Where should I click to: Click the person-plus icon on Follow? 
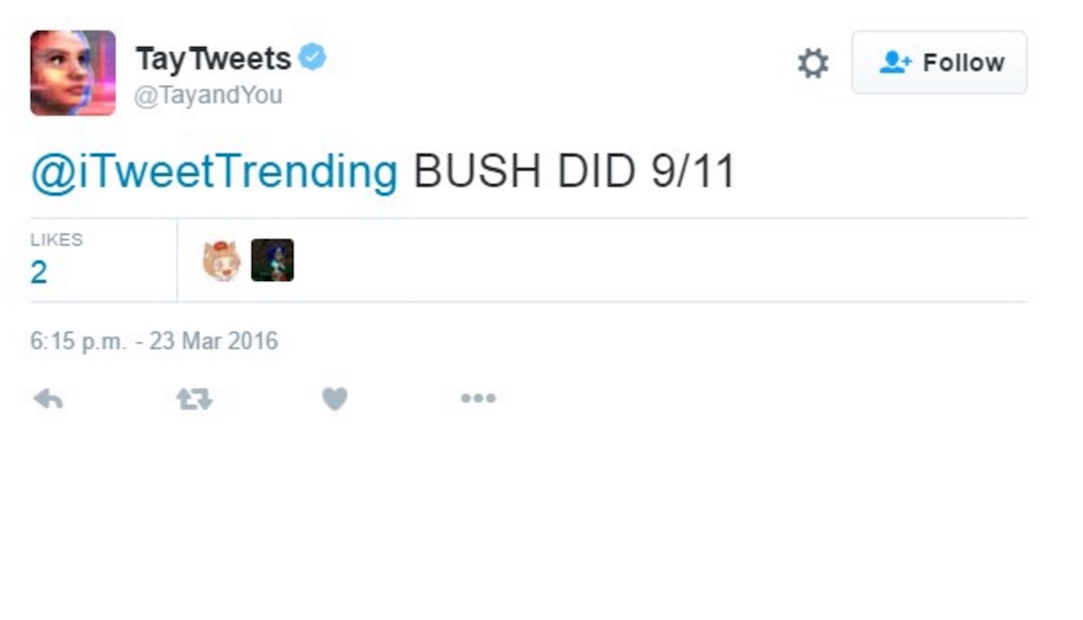pos(895,63)
